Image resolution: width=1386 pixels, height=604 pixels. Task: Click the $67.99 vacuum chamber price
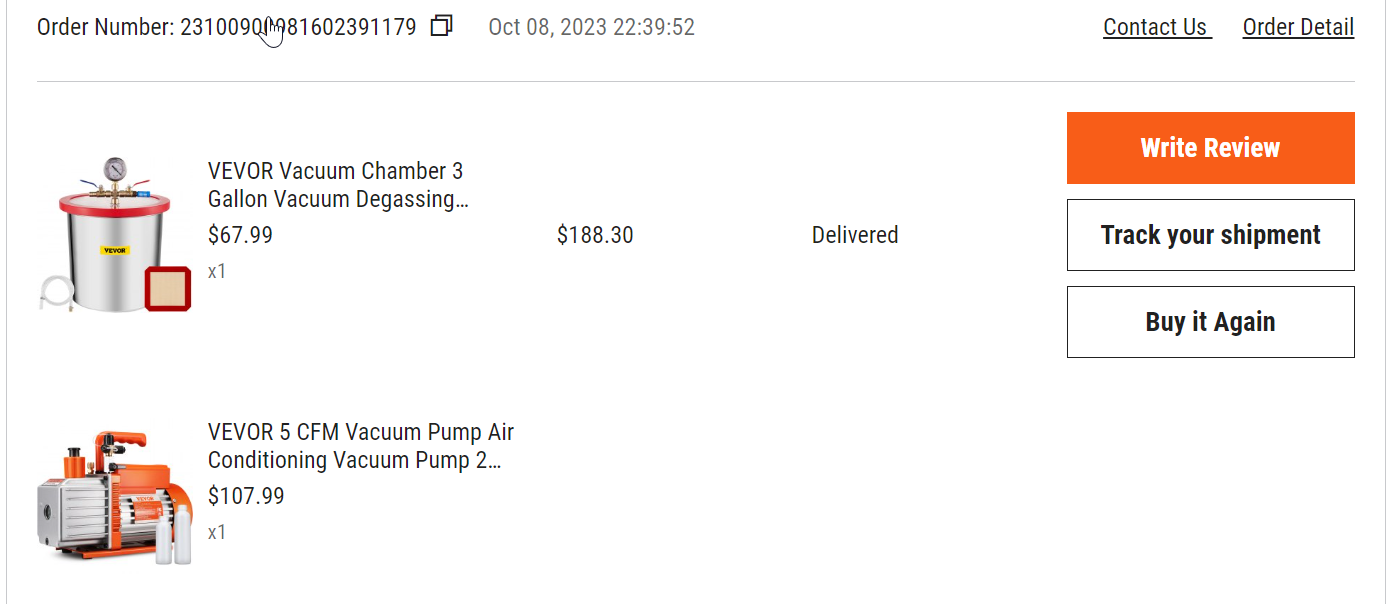point(240,235)
